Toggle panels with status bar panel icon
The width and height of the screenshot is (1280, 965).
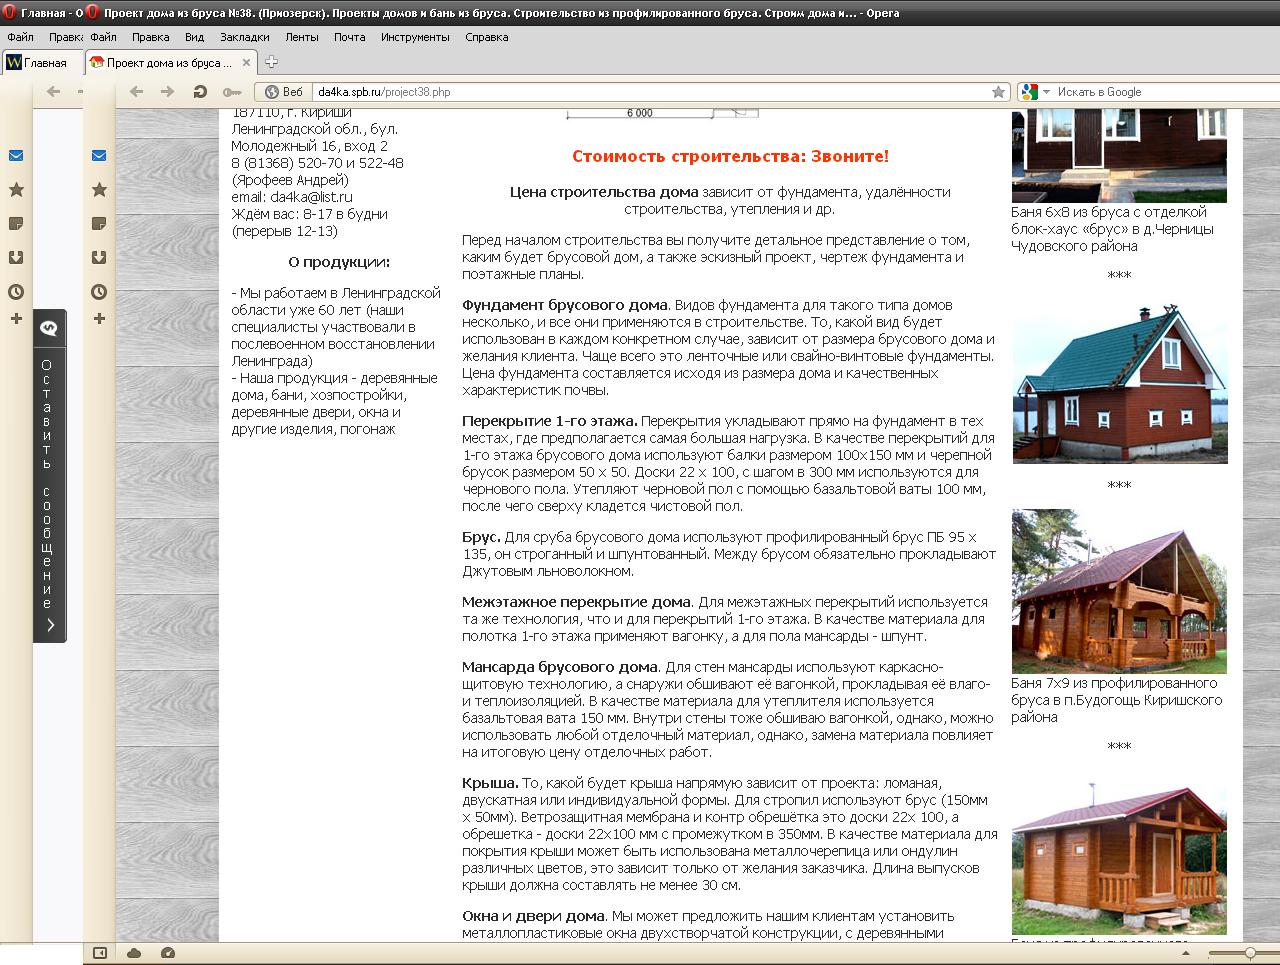[100, 953]
